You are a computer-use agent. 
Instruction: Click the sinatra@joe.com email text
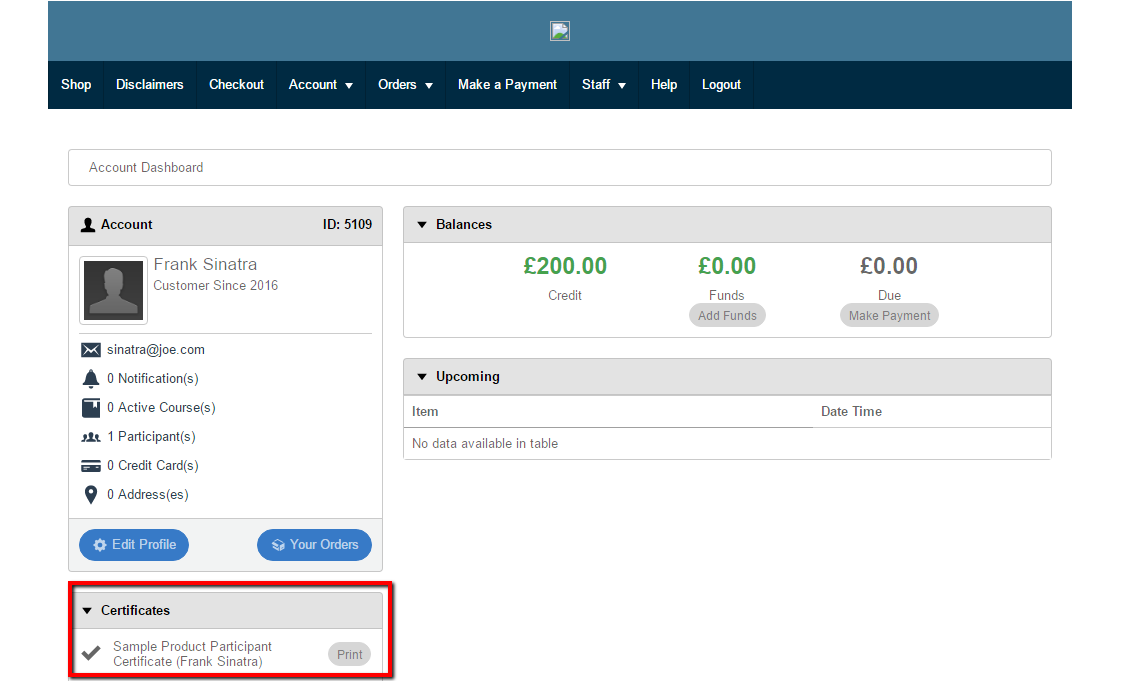pyautogui.click(x=156, y=350)
